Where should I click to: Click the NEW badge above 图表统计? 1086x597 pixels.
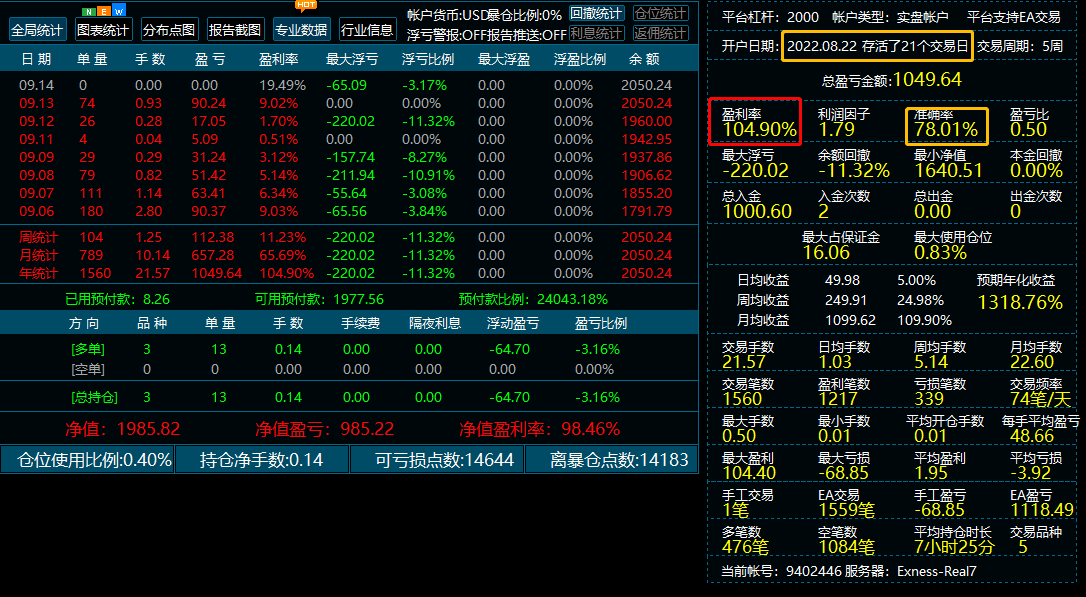[x=104, y=11]
